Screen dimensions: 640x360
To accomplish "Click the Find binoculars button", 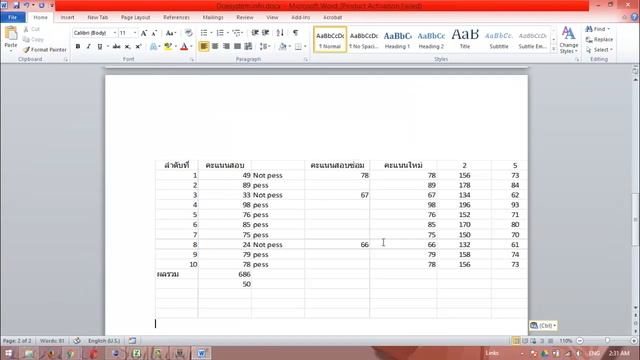I will (x=597, y=29).
